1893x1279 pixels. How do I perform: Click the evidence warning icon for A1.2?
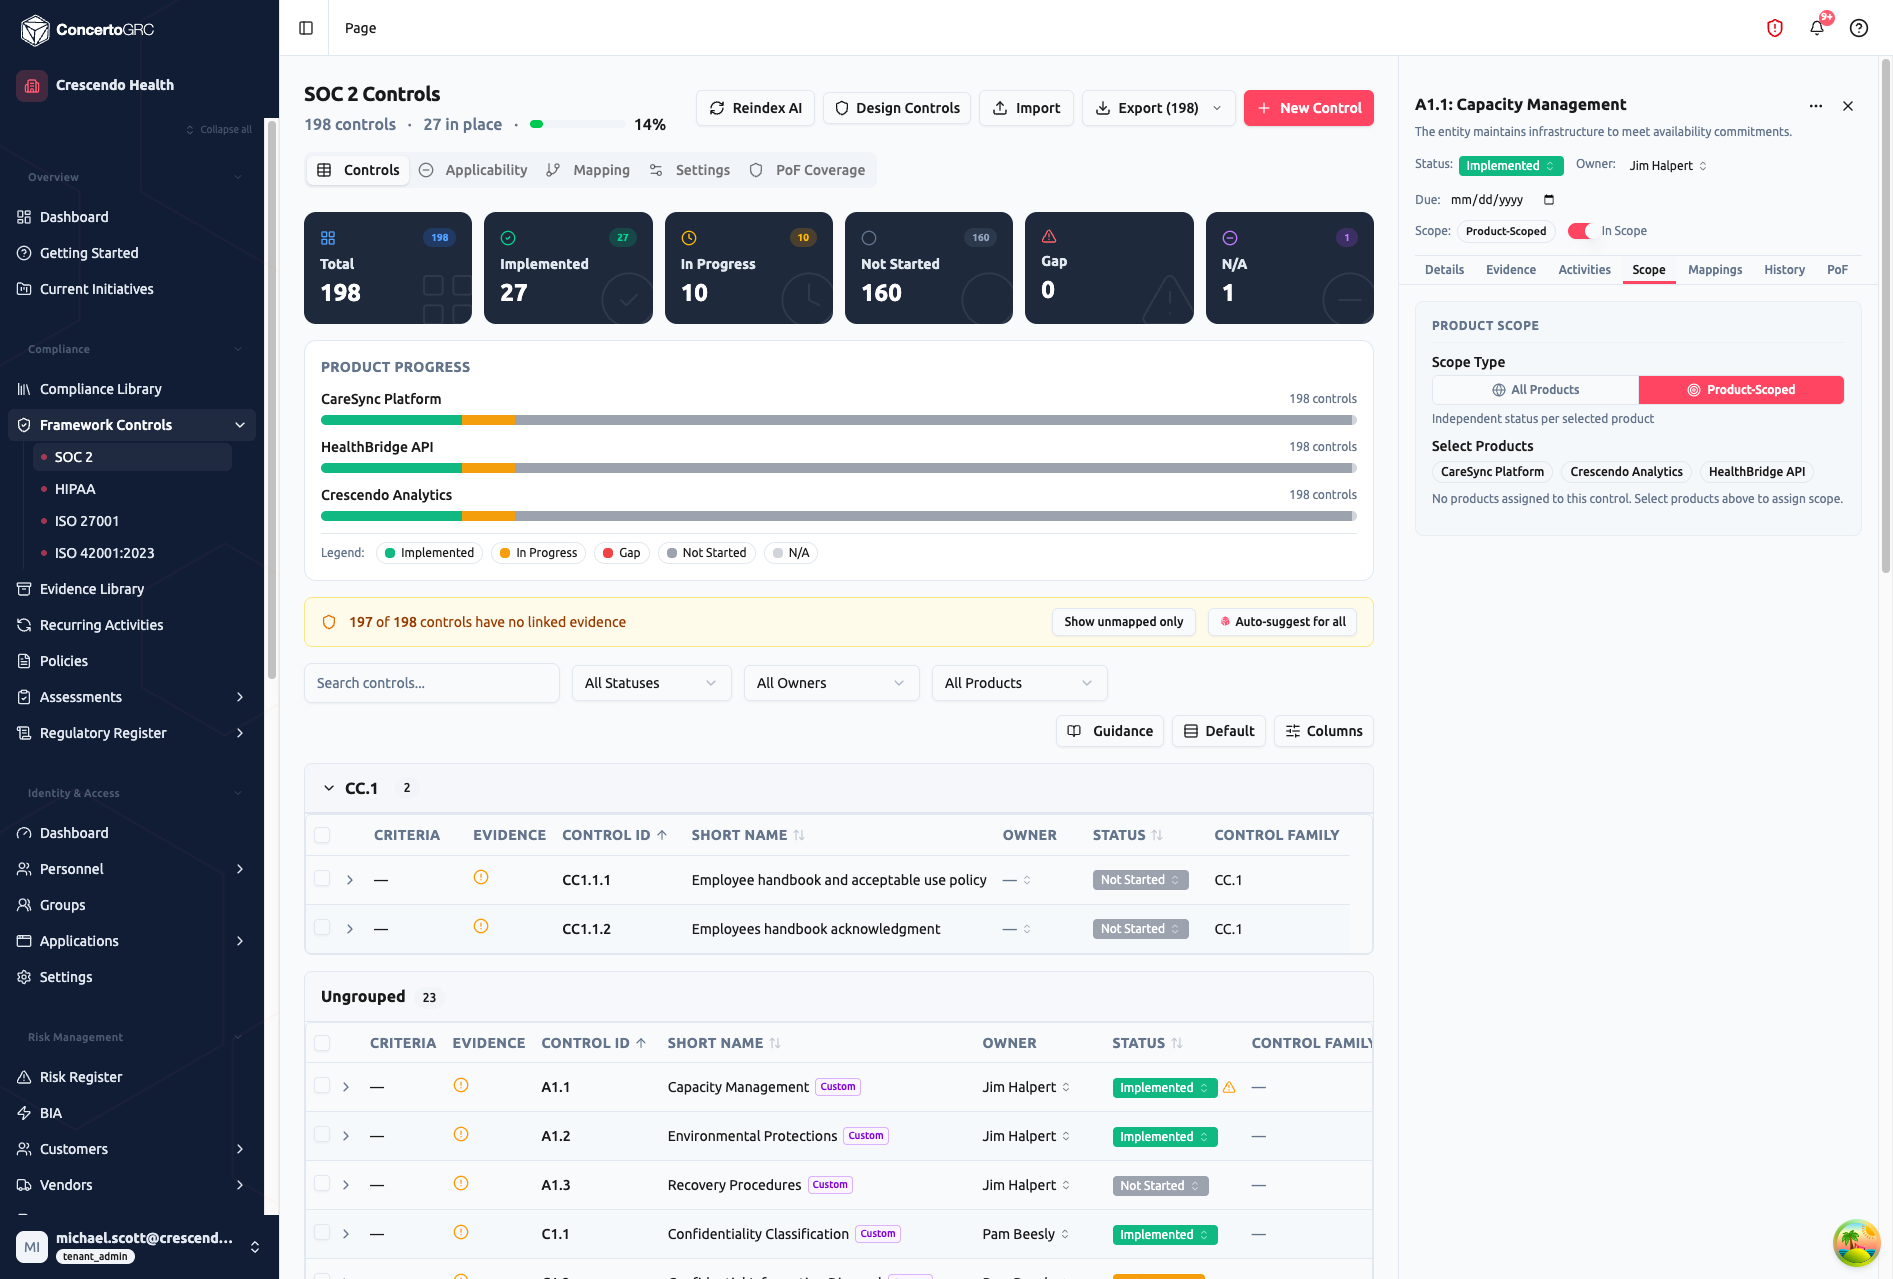tap(461, 1134)
